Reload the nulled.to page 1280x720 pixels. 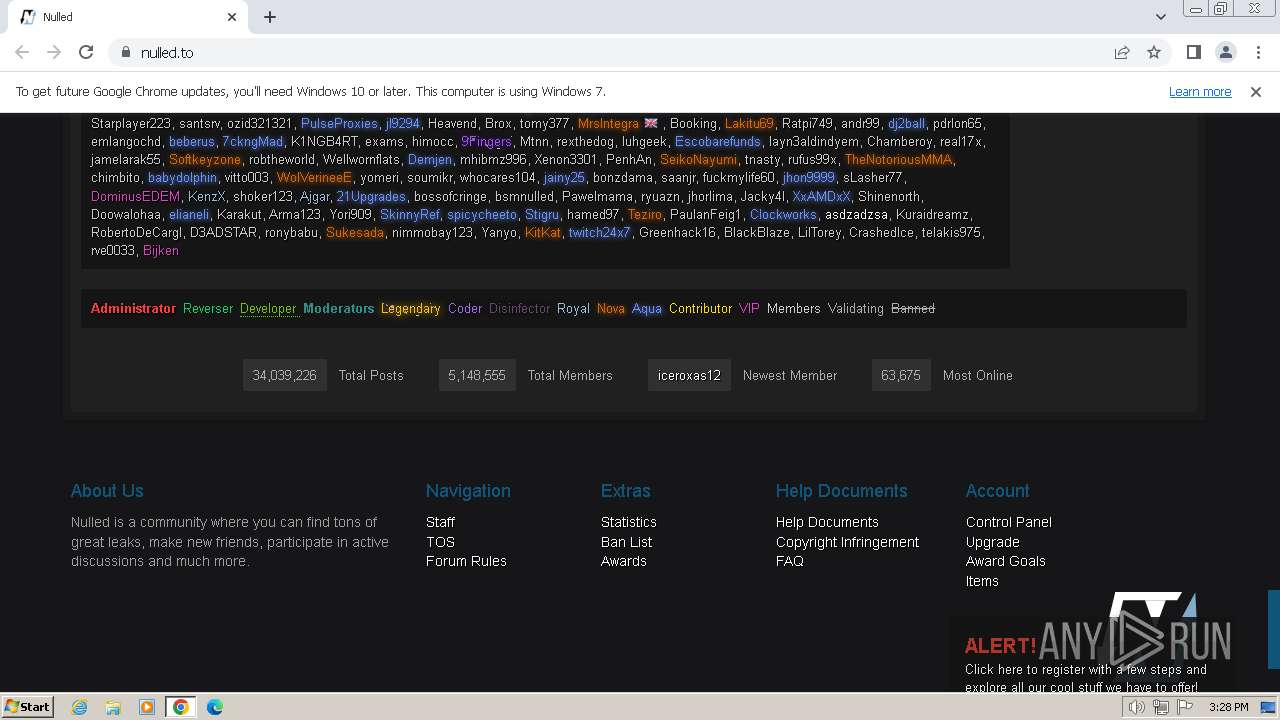click(86, 52)
